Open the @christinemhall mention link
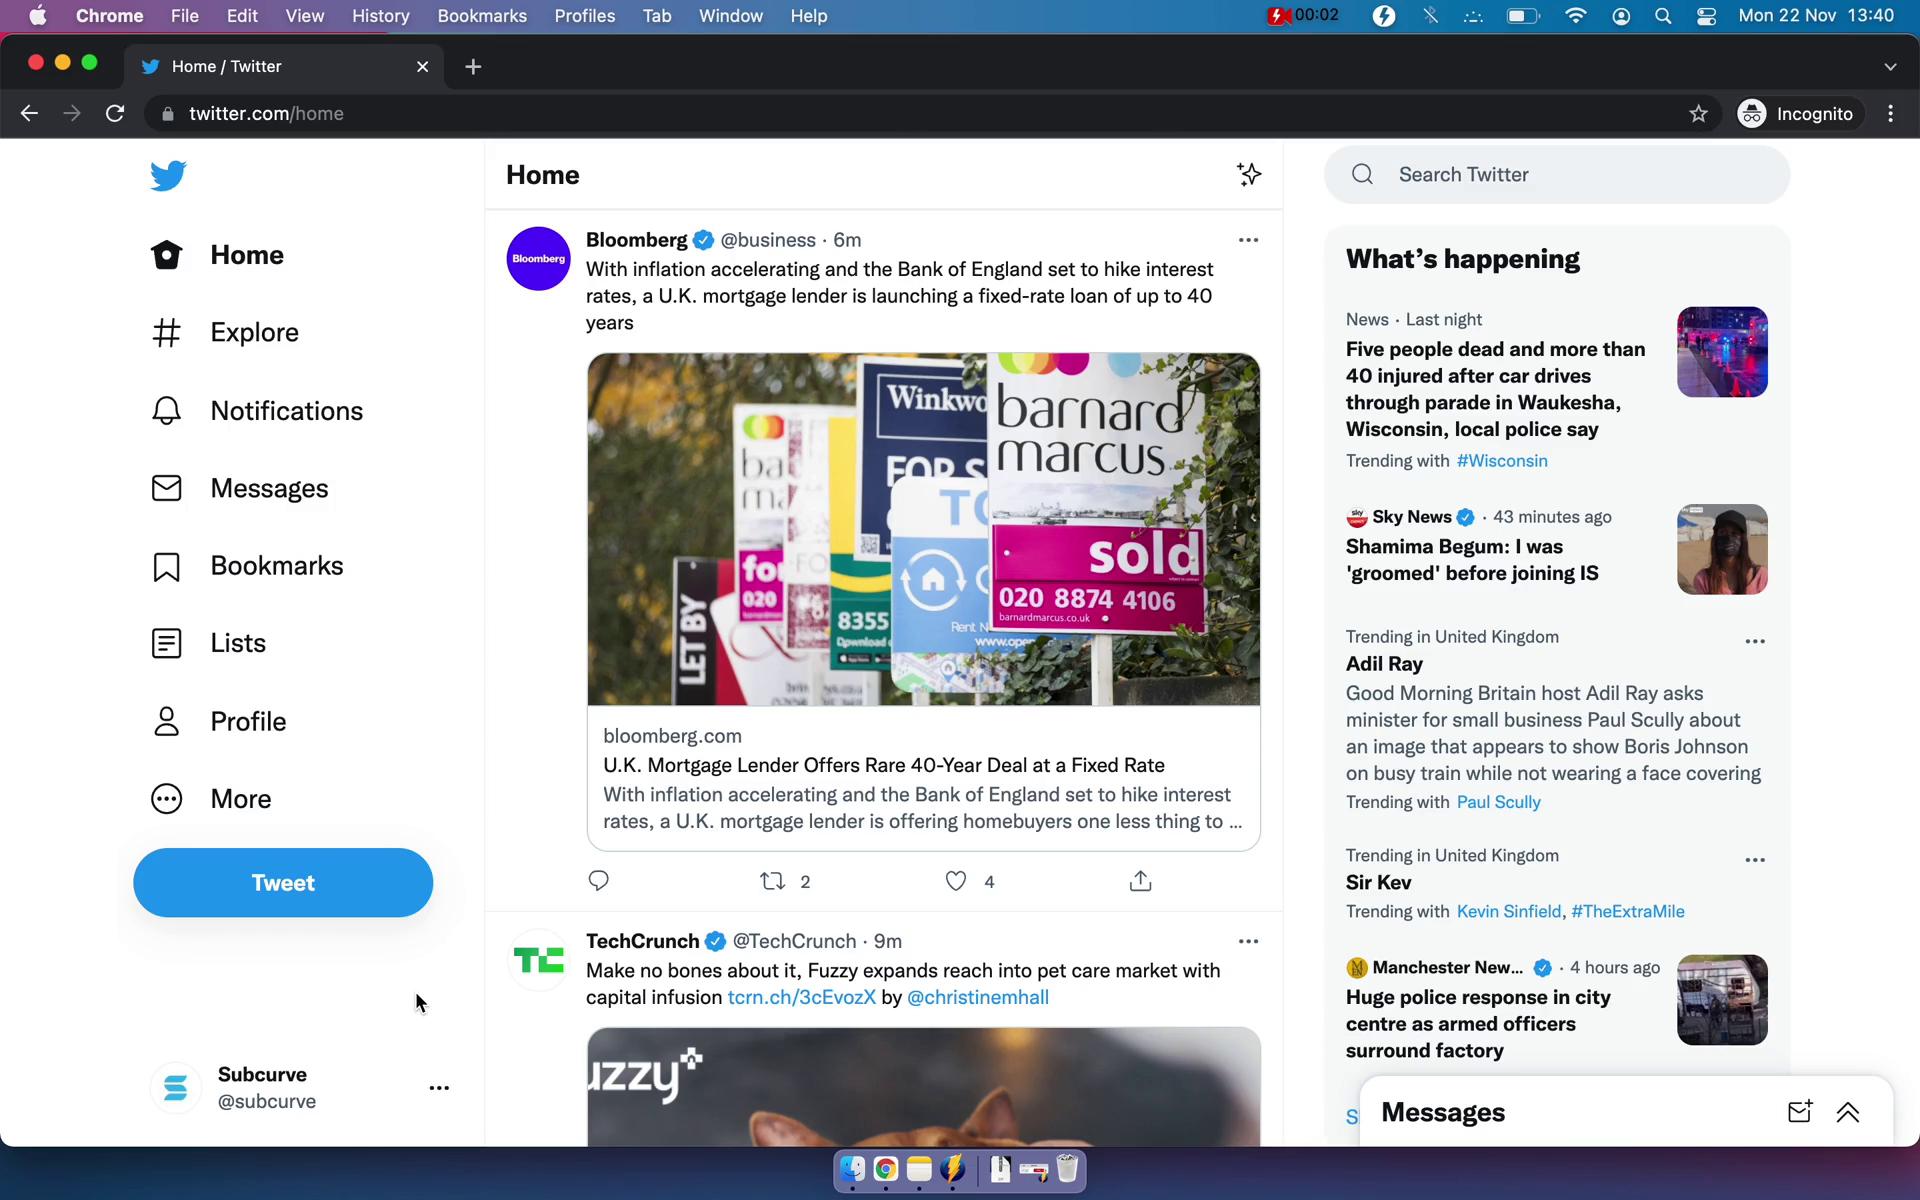The width and height of the screenshot is (1920, 1200). [977, 997]
